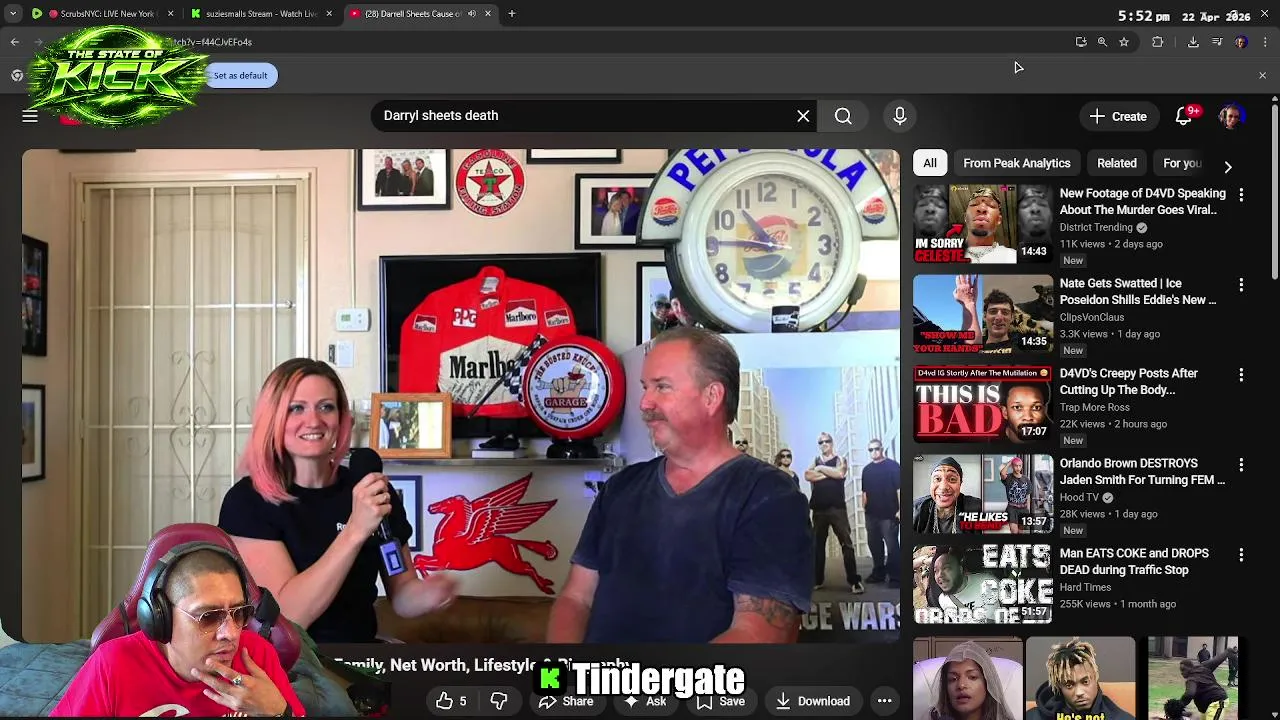Screen dimensions: 1280x720
Task: Open options for Man EATS COKE video
Action: coord(1241,554)
